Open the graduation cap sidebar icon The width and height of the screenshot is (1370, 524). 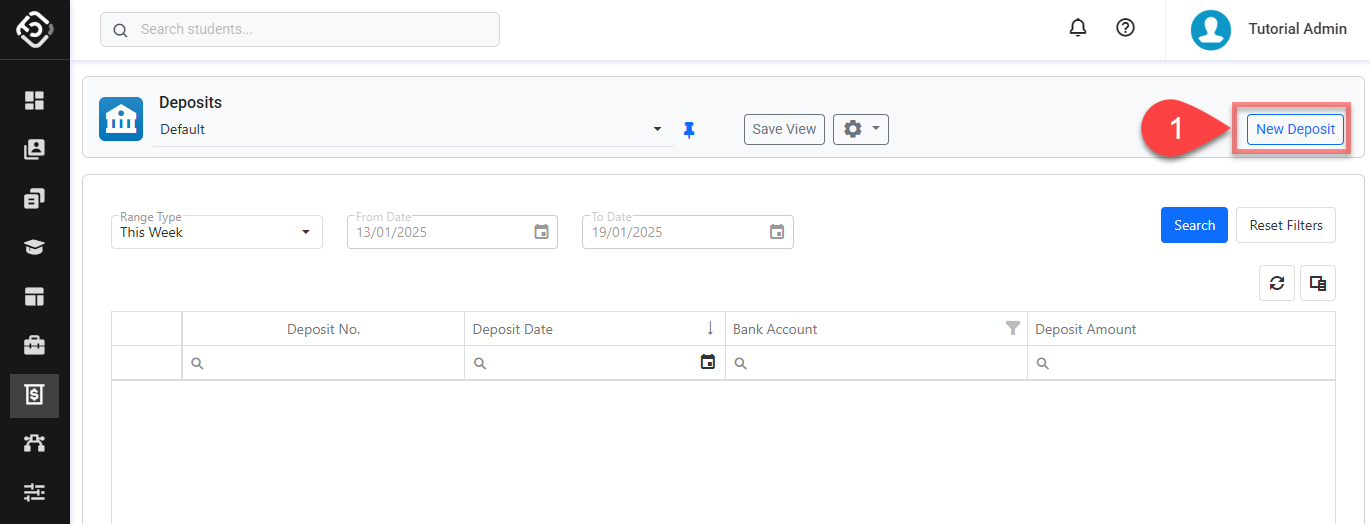pos(35,248)
